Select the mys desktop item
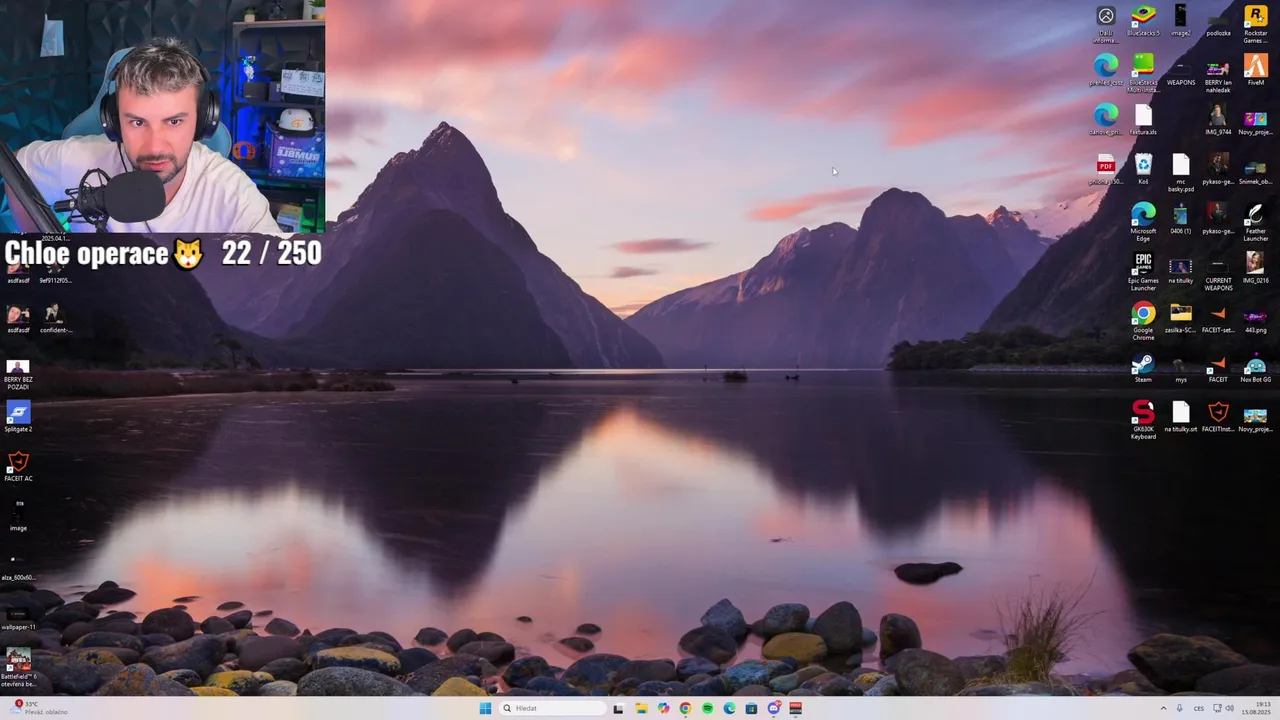Screen dimensions: 1280x720 (1181, 368)
